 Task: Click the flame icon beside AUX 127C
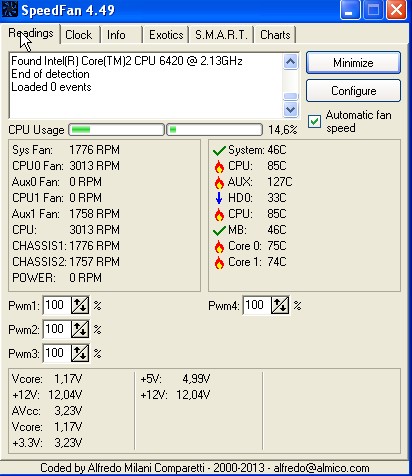(x=219, y=182)
